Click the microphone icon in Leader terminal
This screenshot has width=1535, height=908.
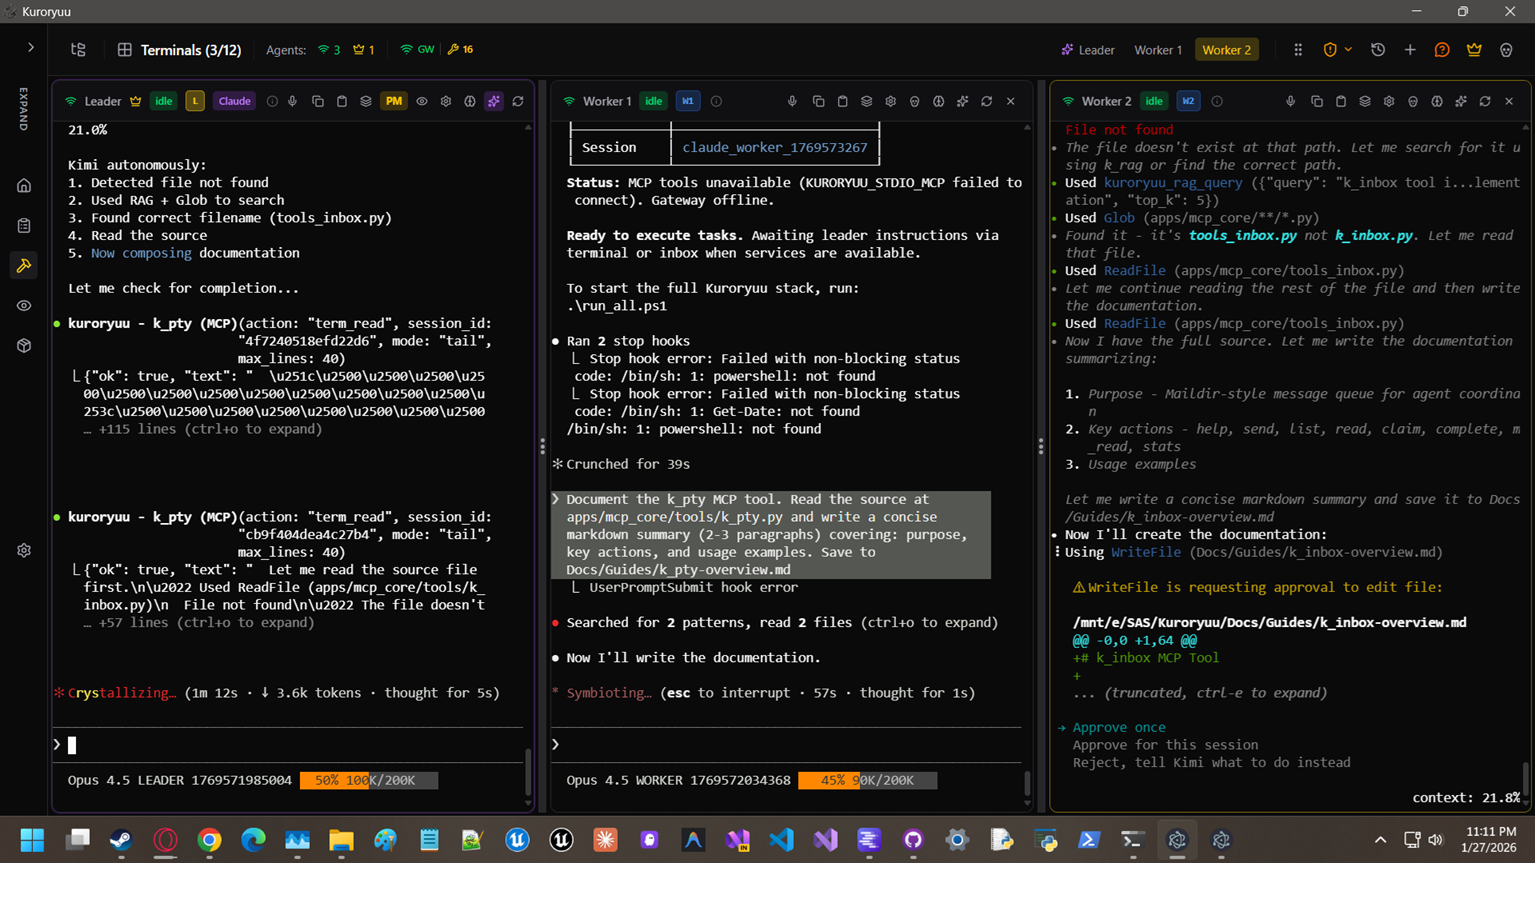293,101
